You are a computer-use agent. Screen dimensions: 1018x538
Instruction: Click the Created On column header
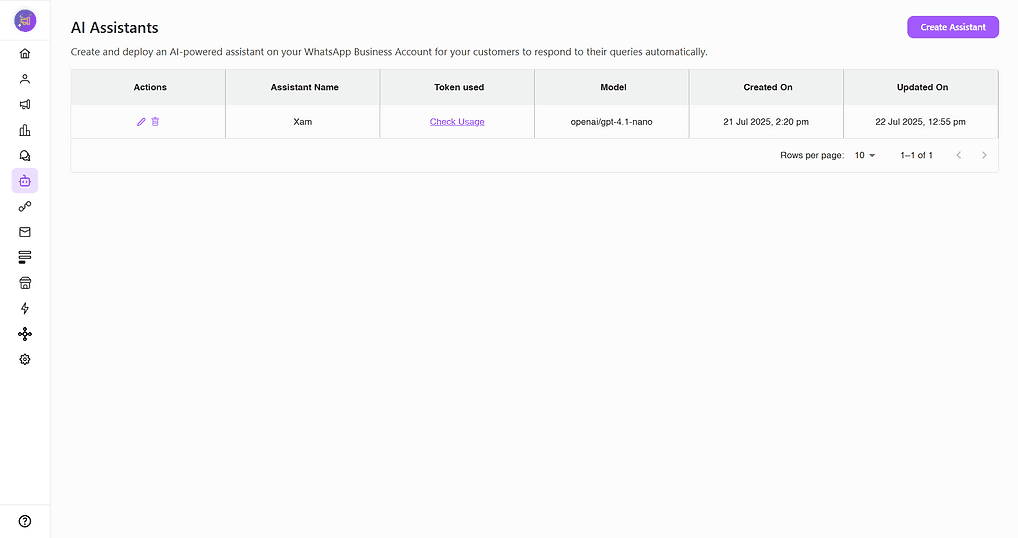(768, 87)
